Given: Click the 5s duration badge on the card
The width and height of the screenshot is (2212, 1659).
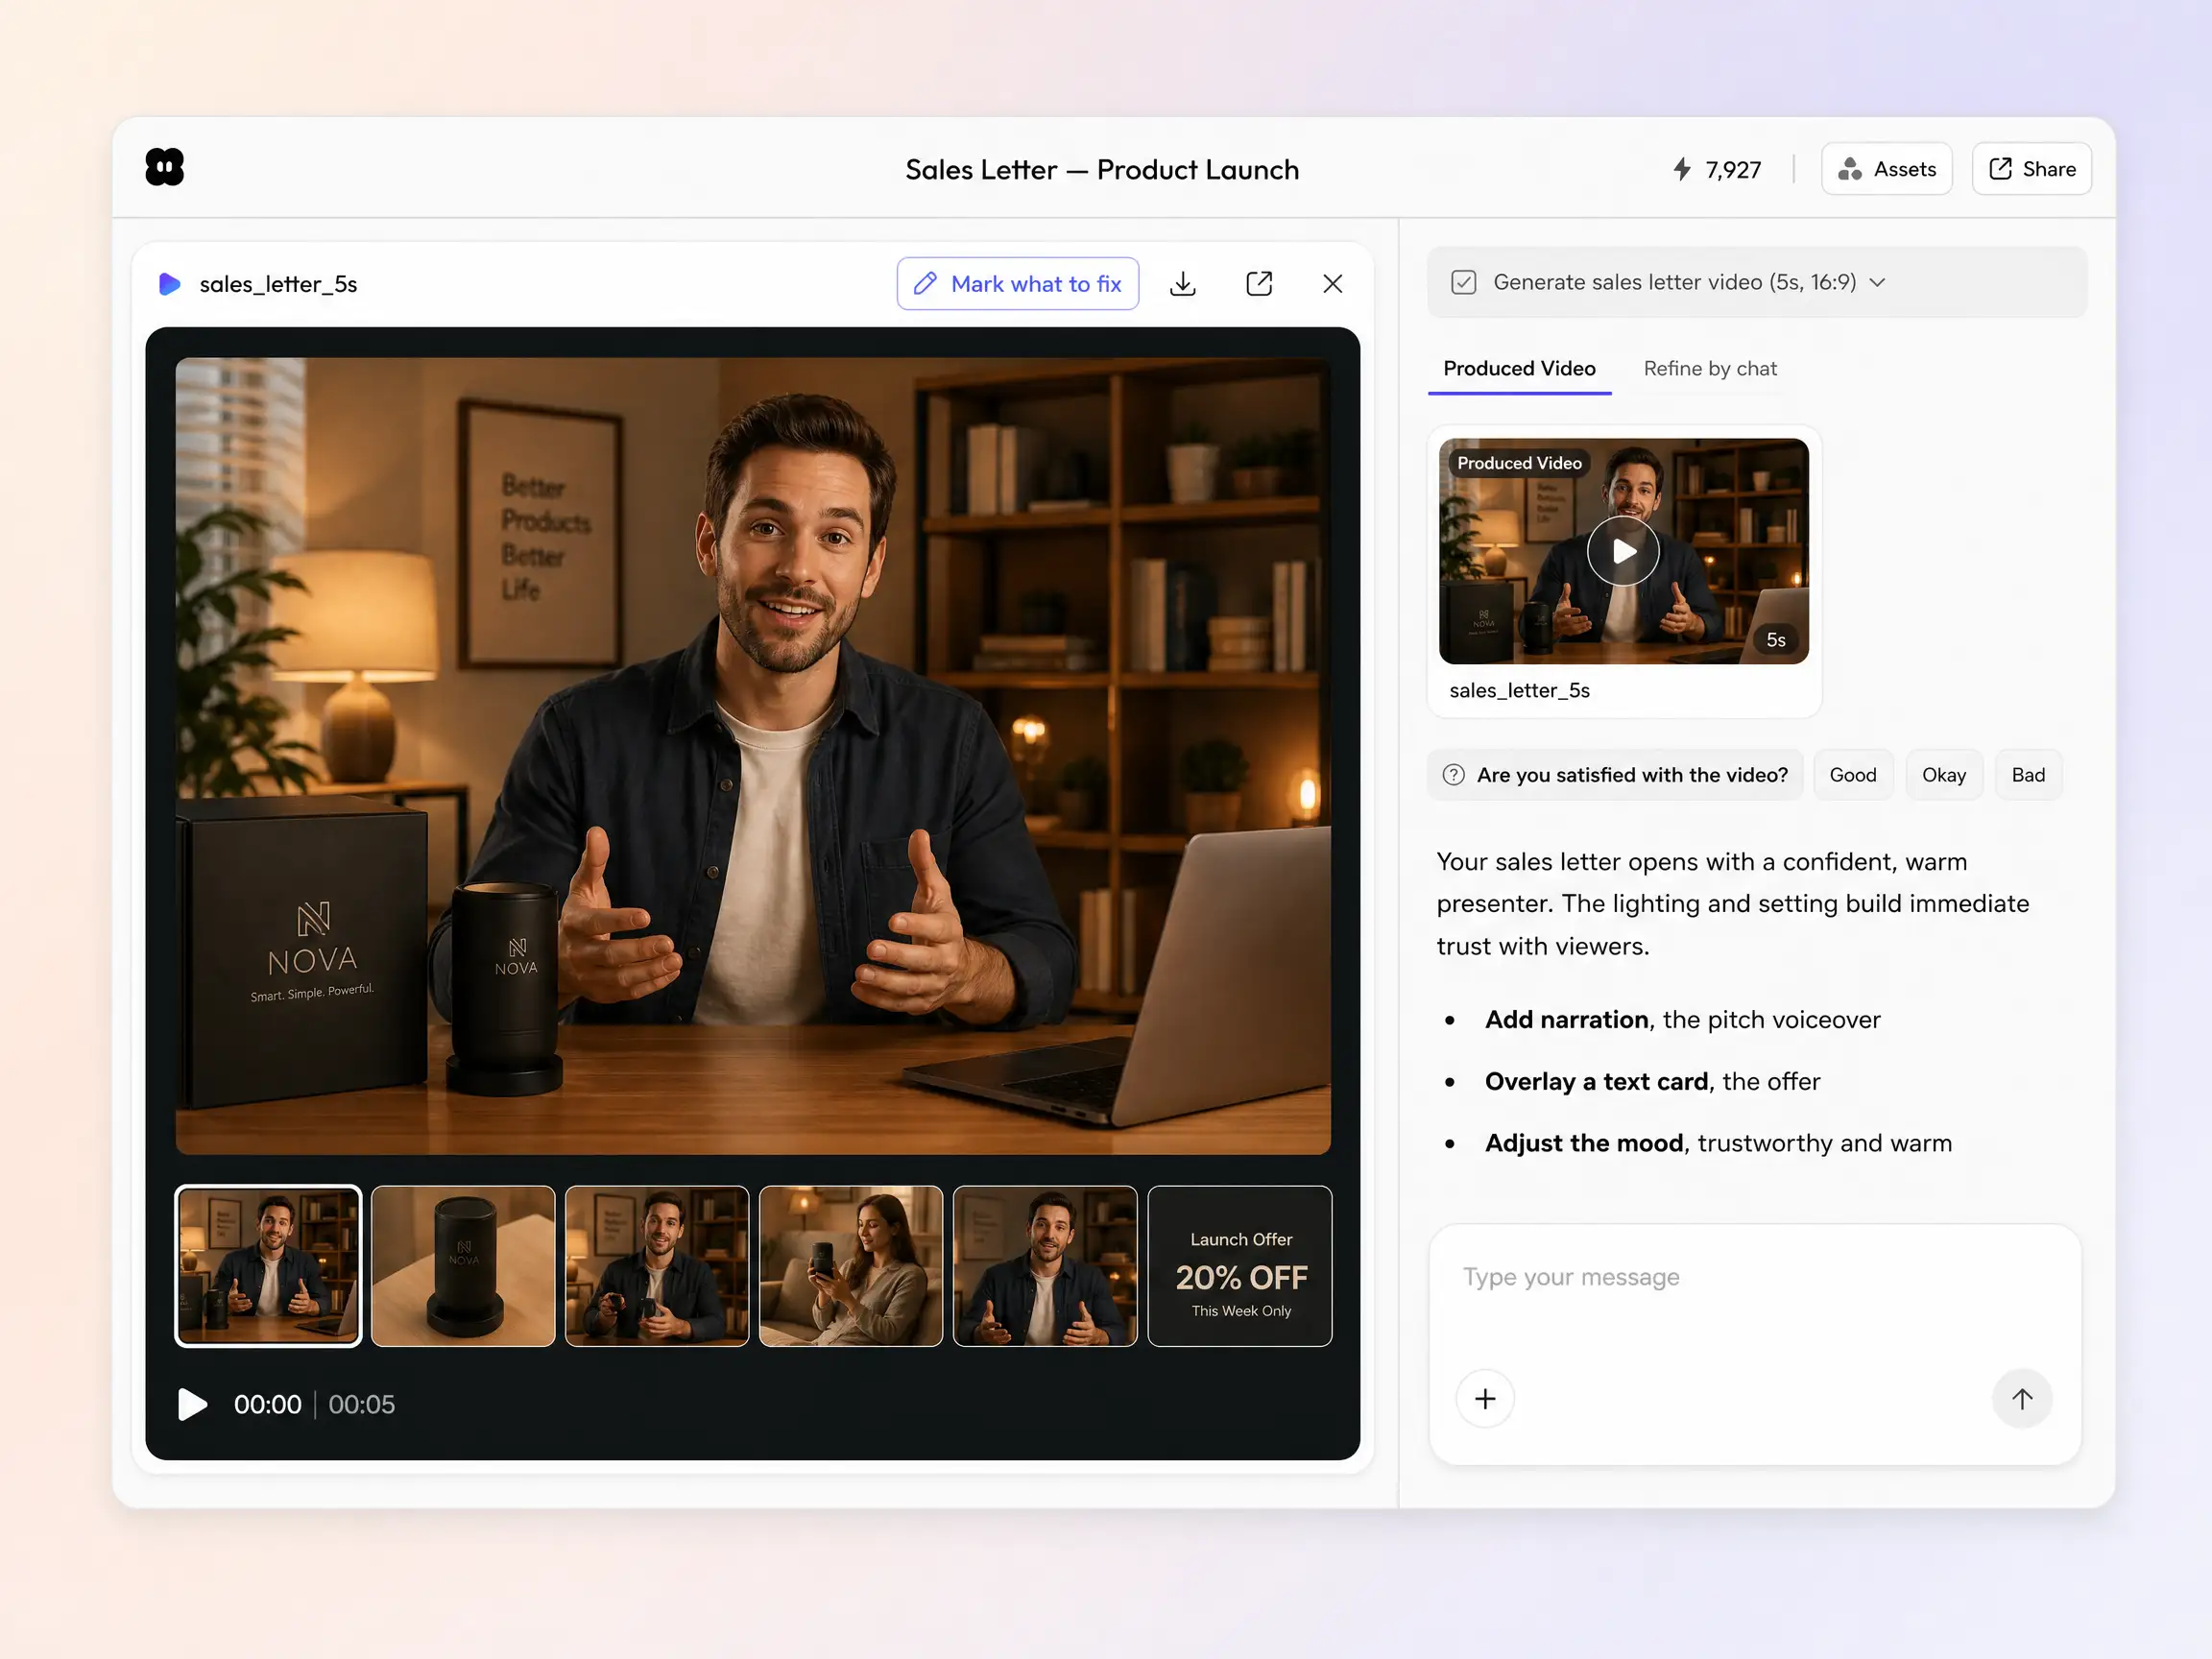Looking at the screenshot, I should click(x=1775, y=640).
